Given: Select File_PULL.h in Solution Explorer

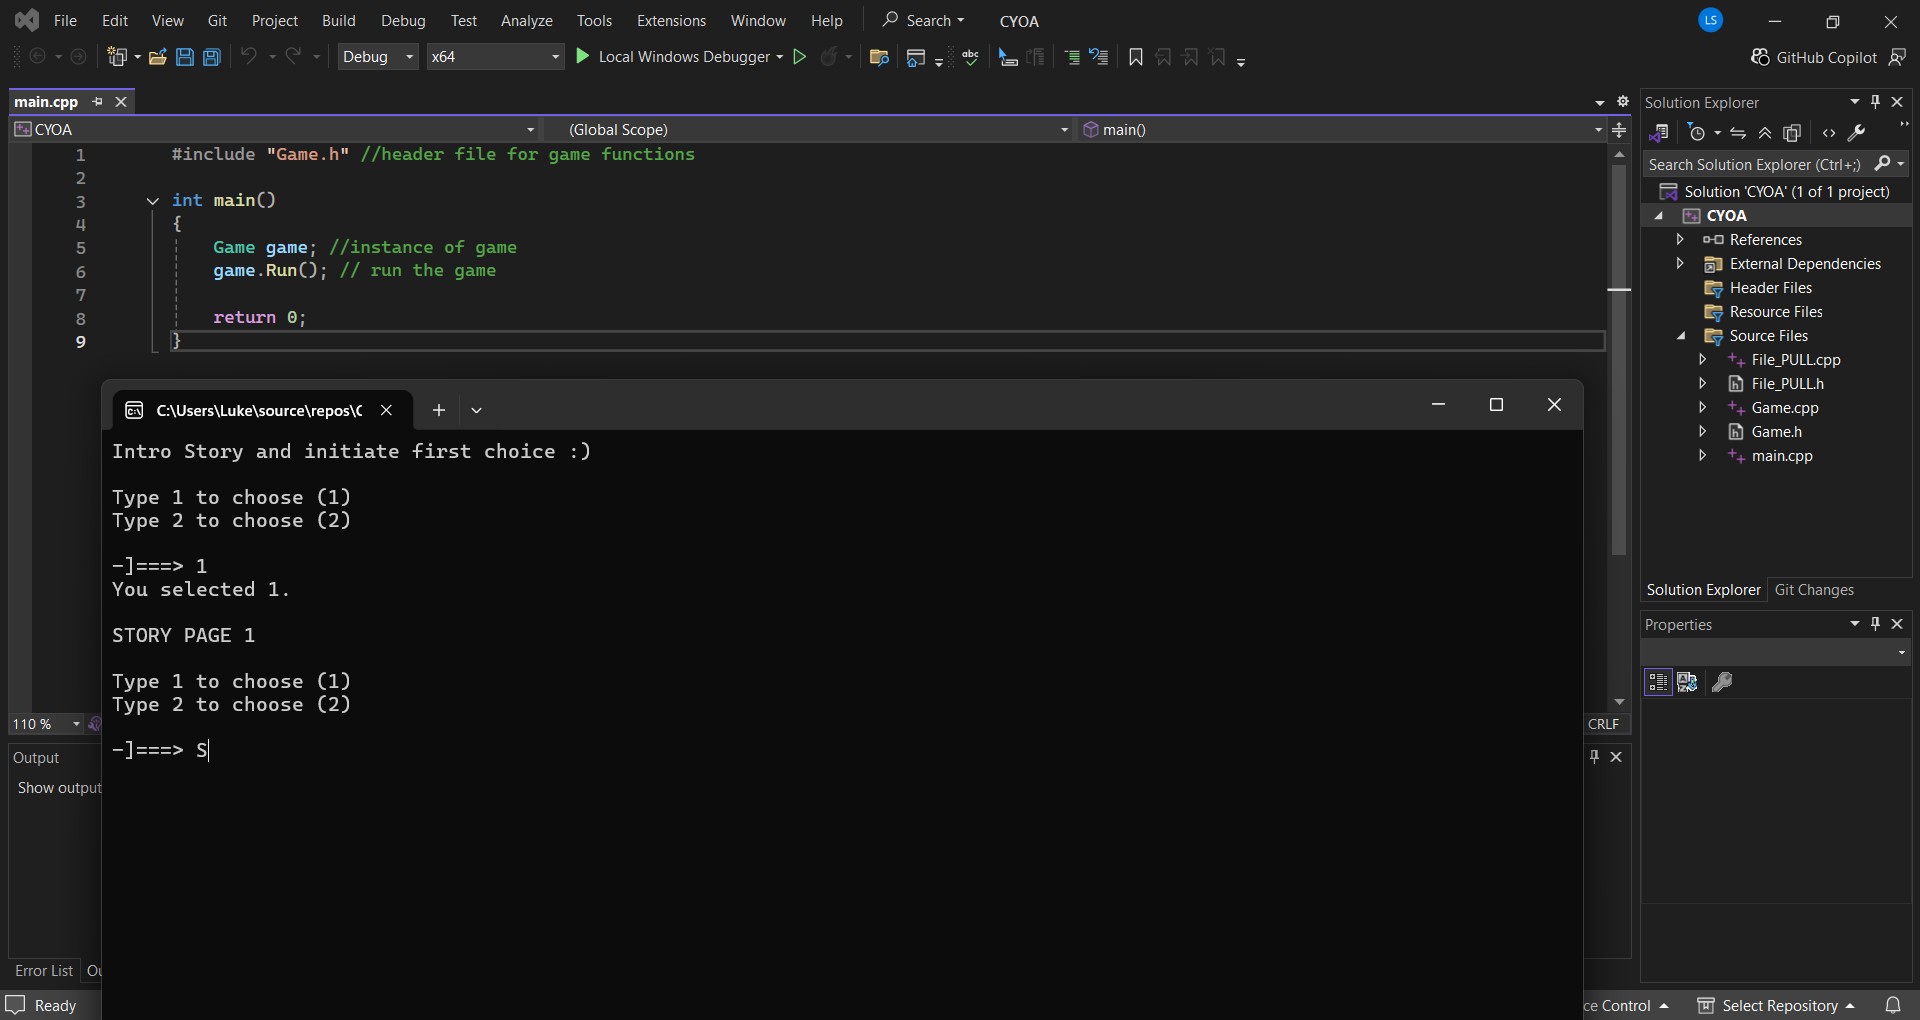Looking at the screenshot, I should [1787, 383].
